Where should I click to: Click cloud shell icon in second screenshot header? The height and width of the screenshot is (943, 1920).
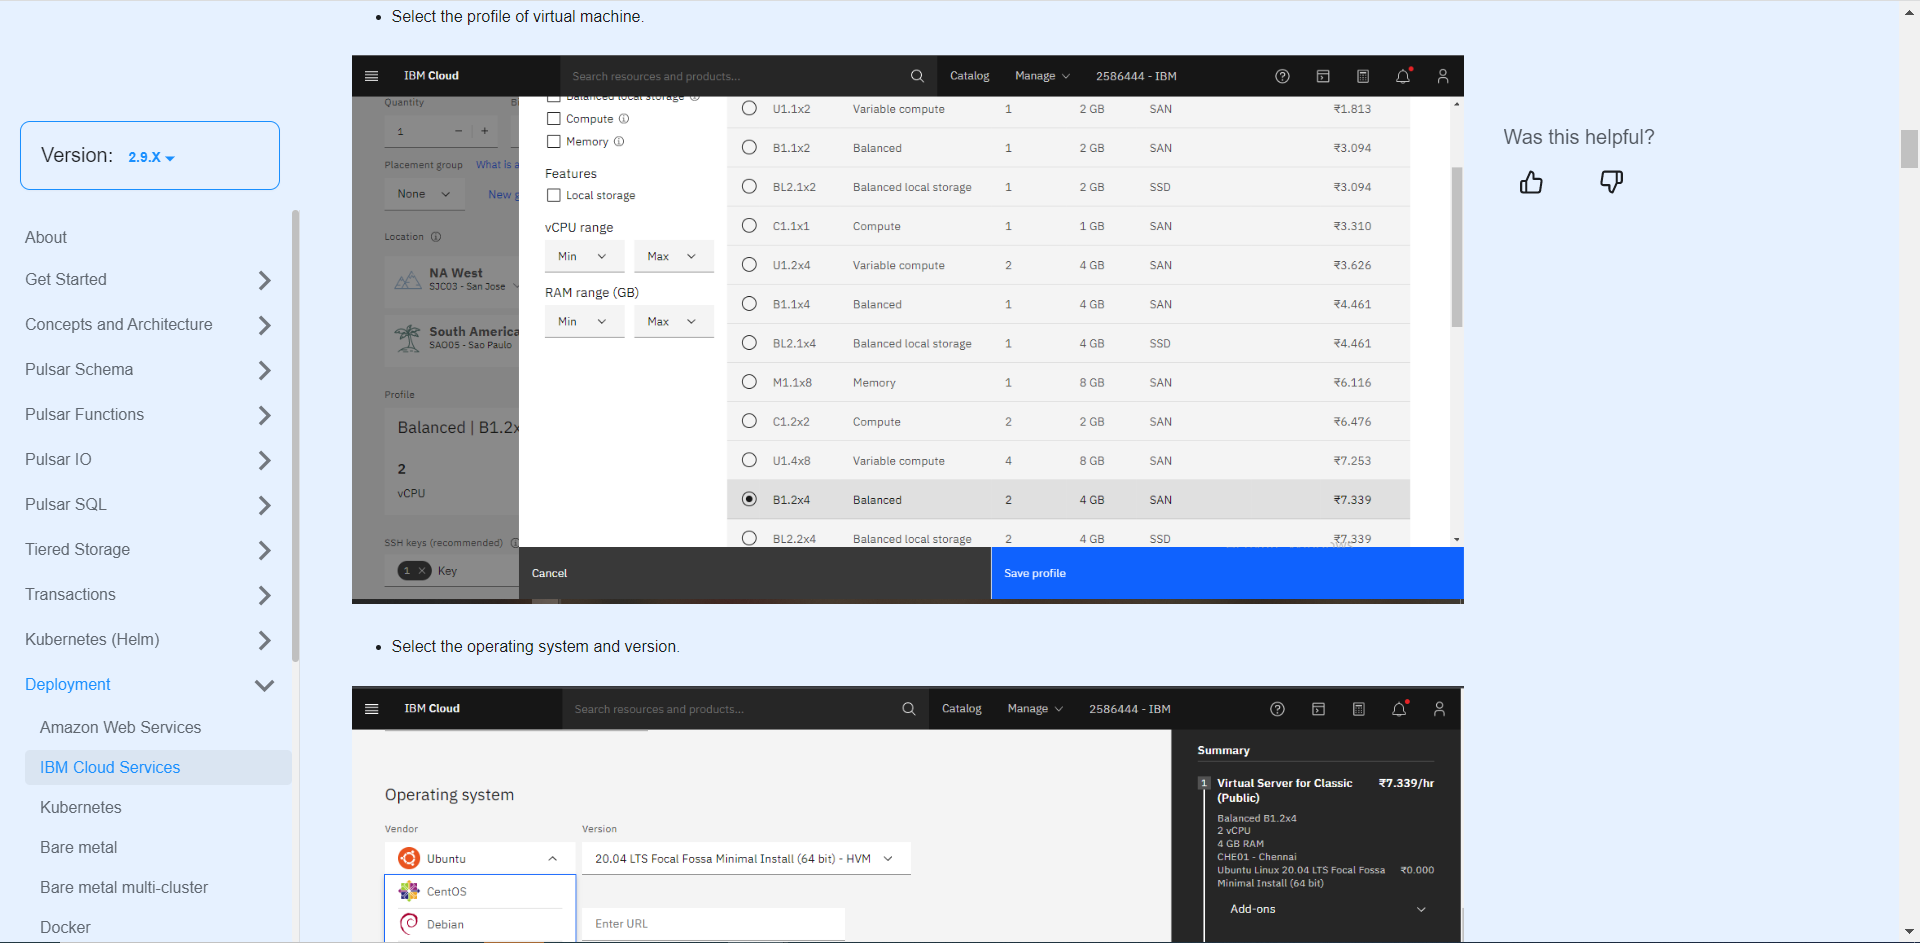[x=1318, y=709]
